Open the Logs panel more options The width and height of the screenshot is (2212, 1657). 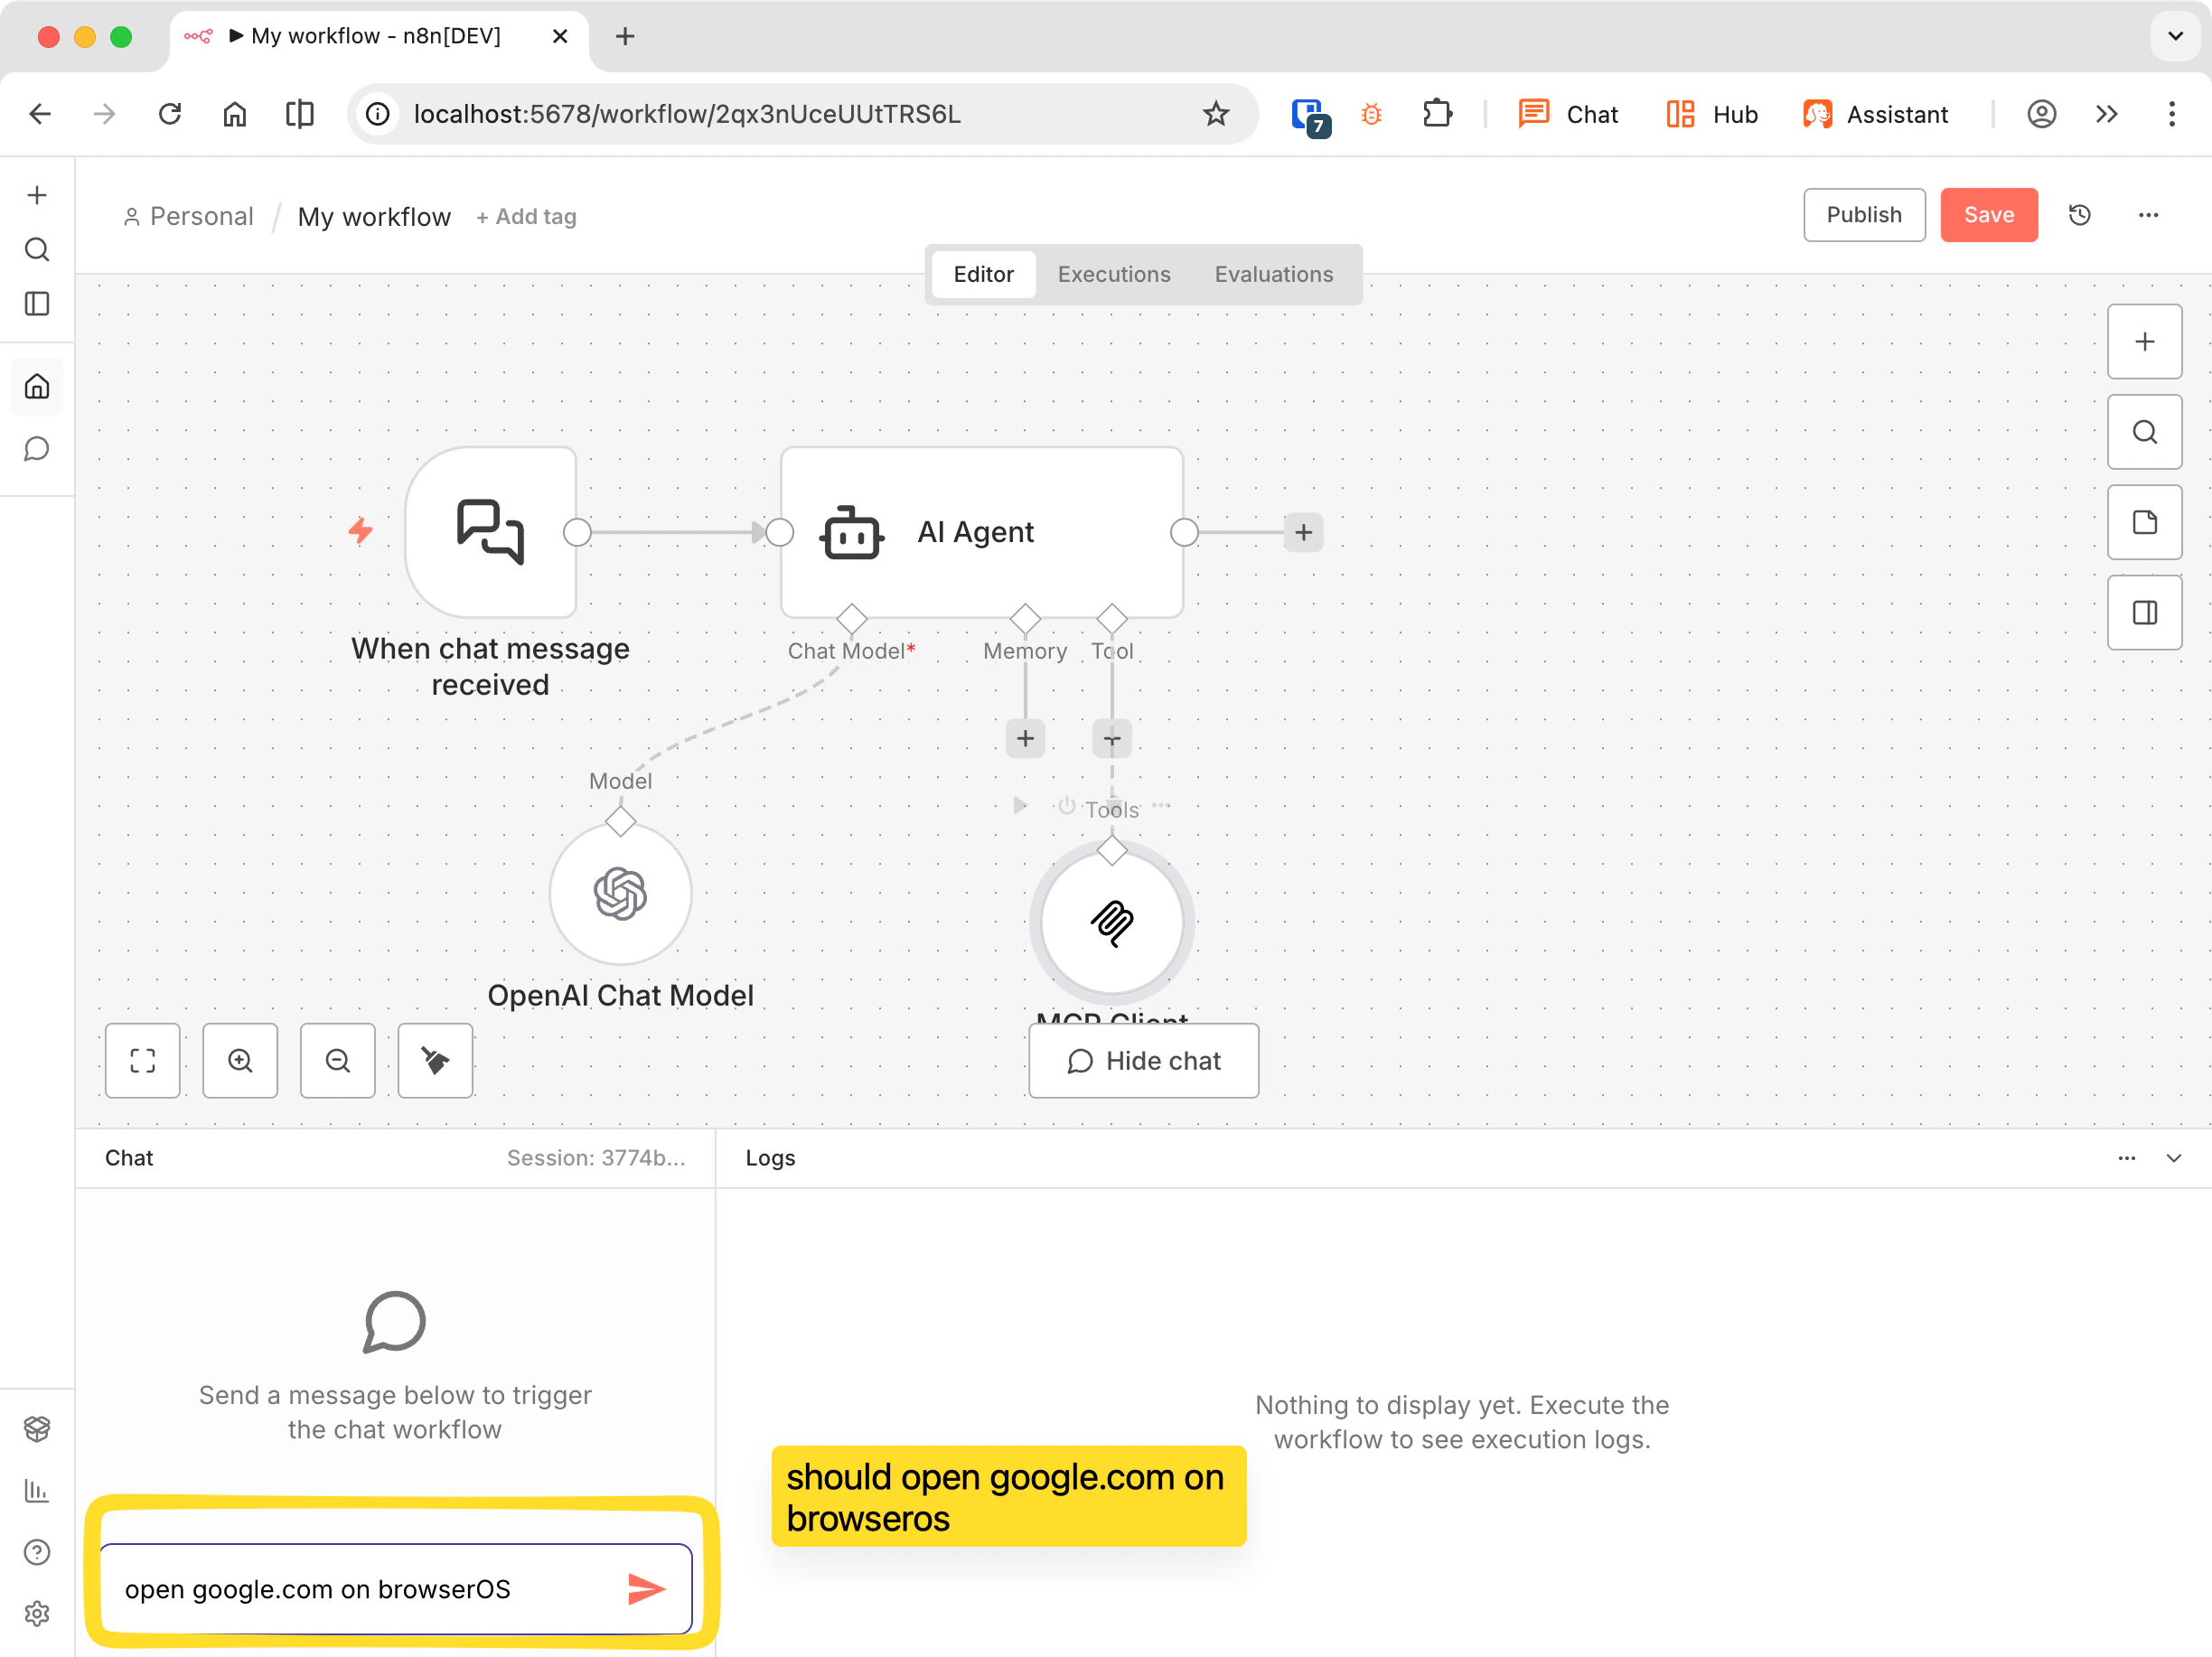2126,1158
